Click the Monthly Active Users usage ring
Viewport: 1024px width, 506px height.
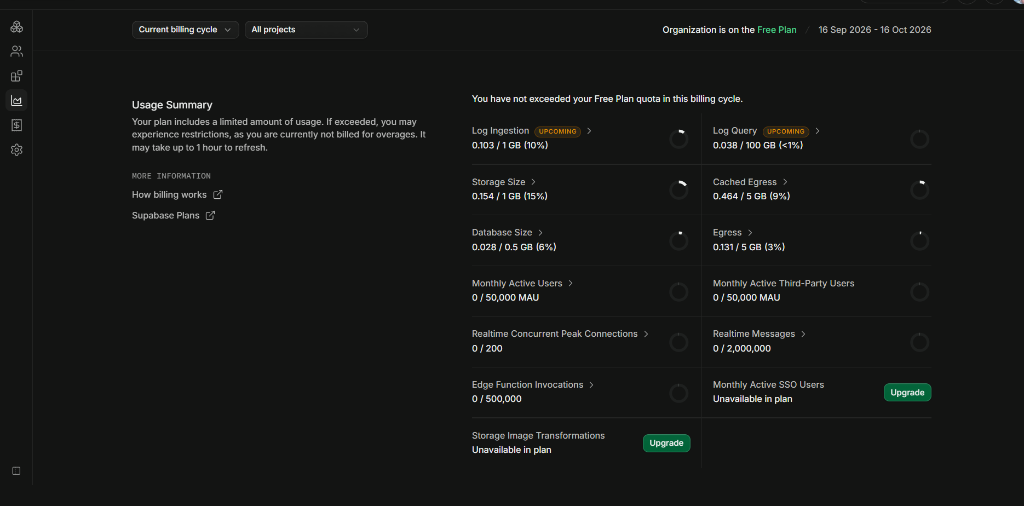point(679,291)
